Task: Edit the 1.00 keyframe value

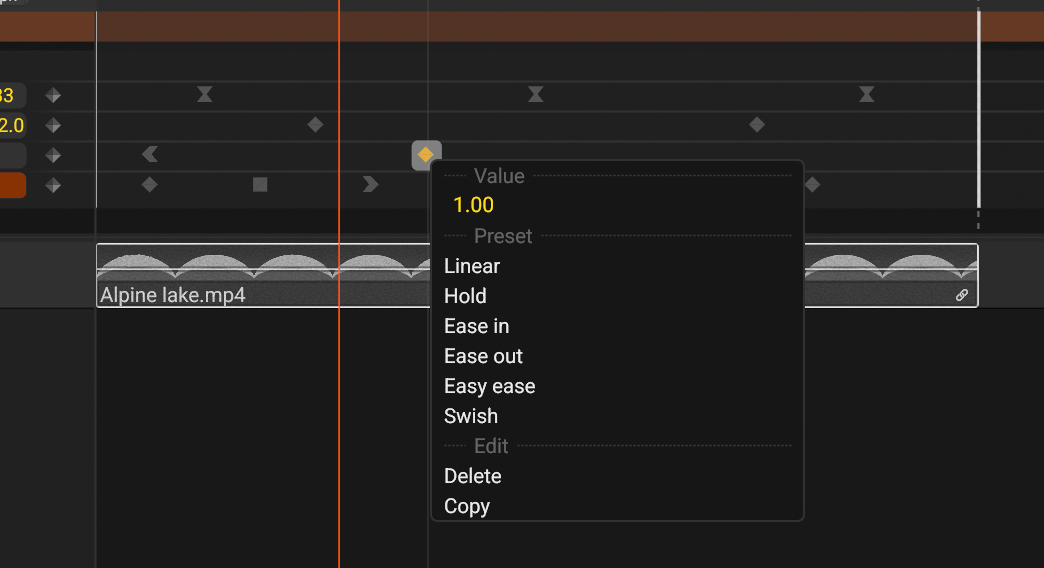Action: point(473,205)
